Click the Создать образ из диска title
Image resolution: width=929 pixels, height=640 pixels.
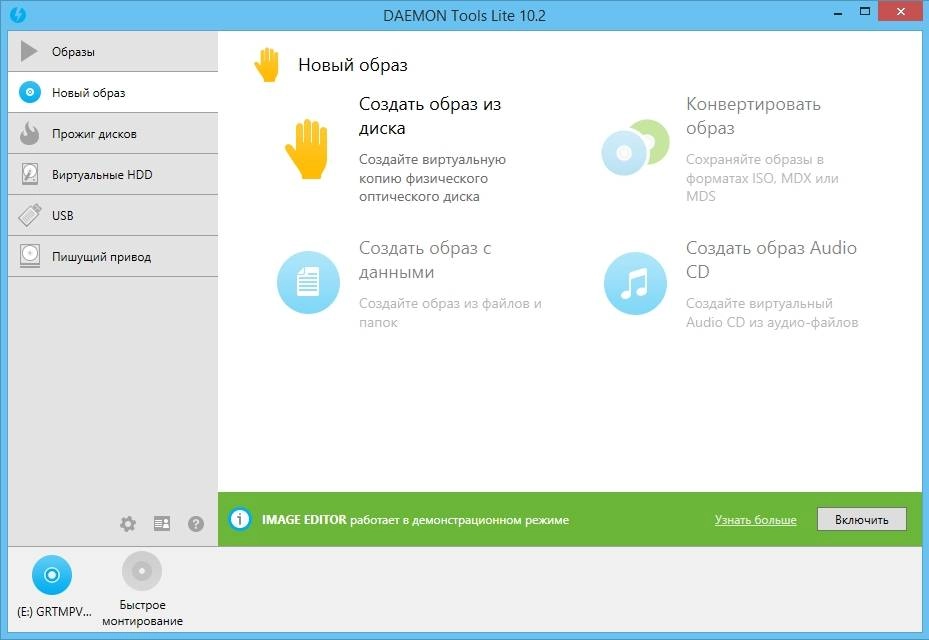pos(430,116)
